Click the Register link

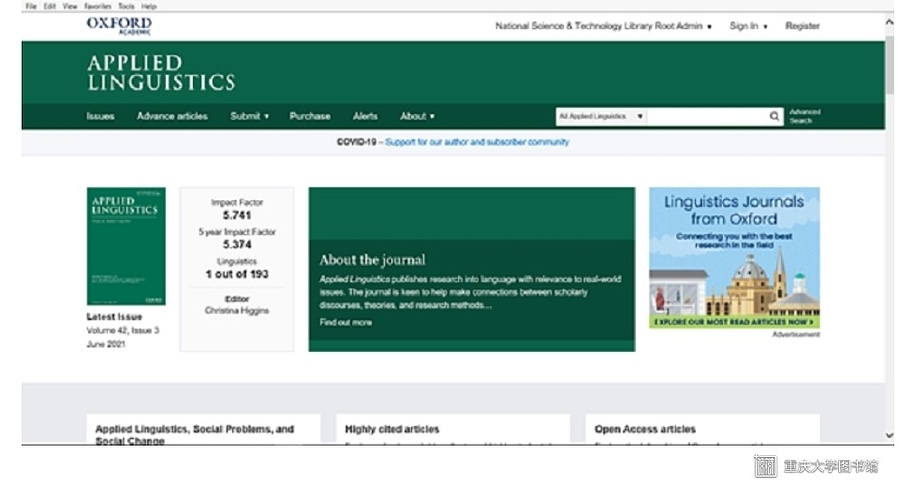(802, 26)
